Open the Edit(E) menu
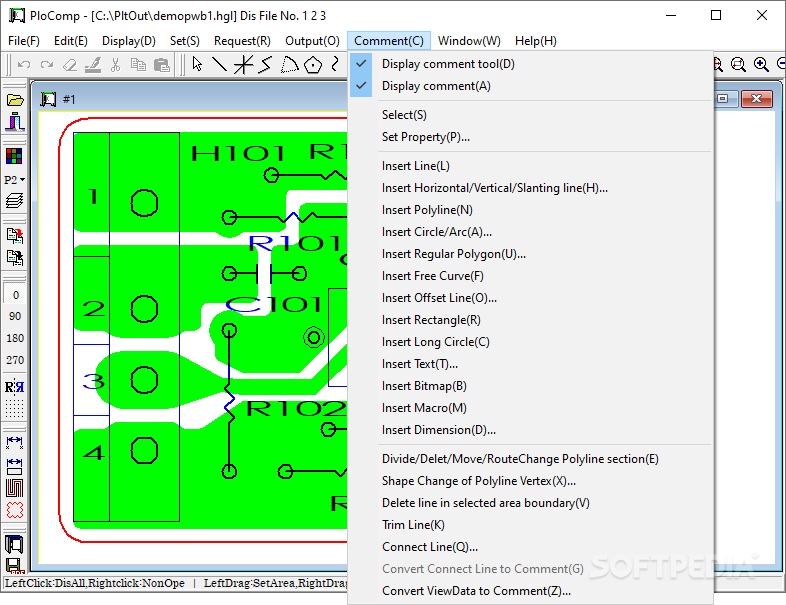 (x=71, y=41)
